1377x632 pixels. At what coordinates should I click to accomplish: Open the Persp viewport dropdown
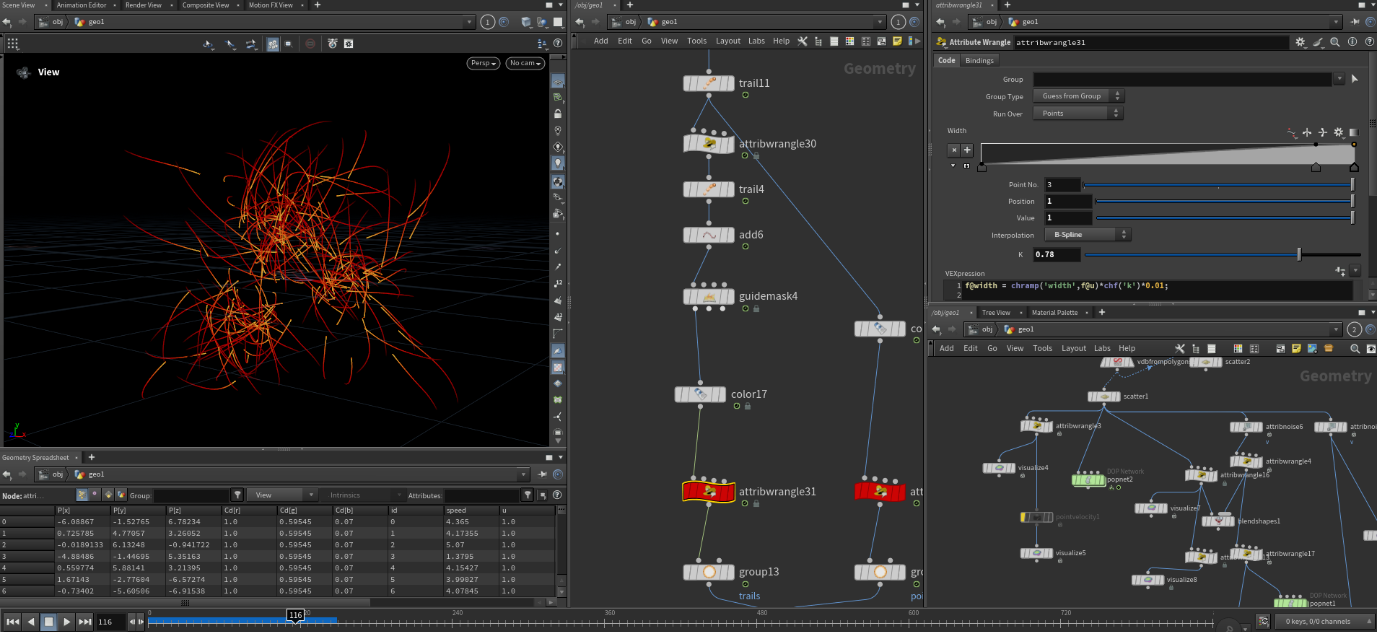click(482, 63)
